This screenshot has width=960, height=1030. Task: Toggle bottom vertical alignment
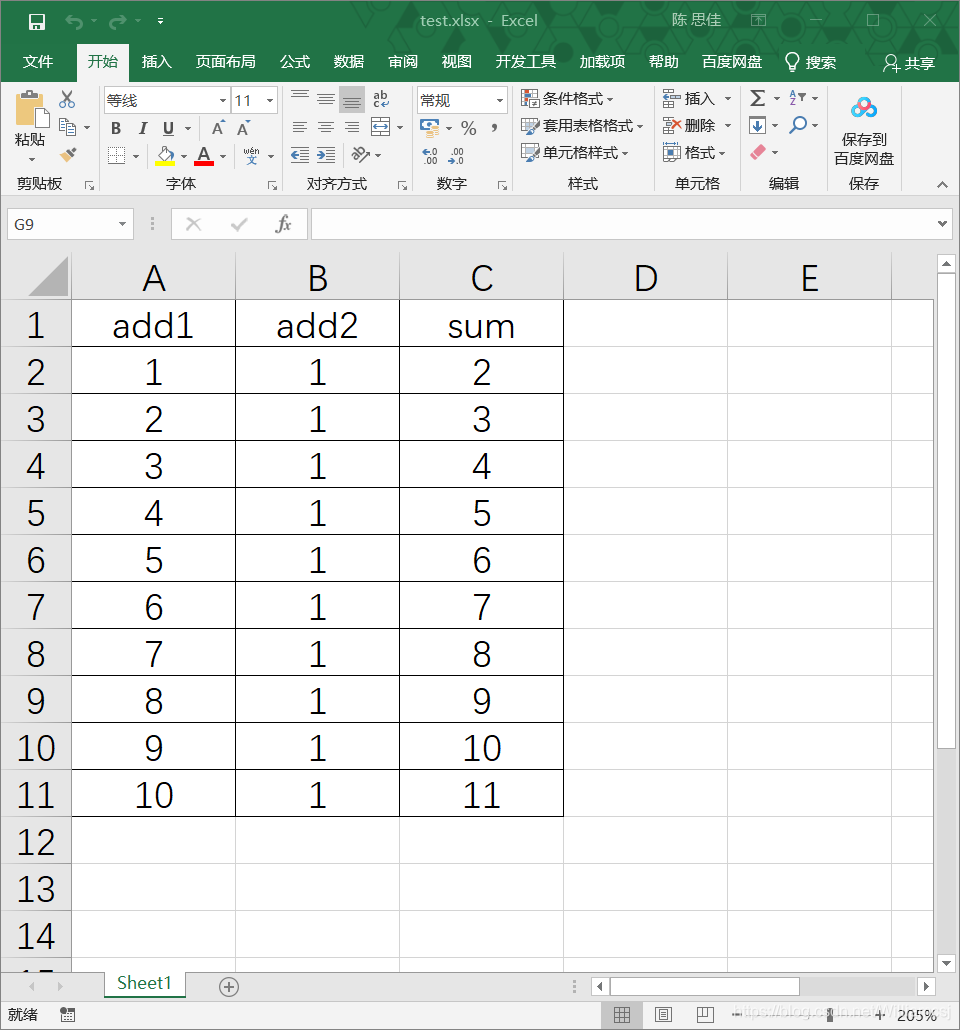[x=352, y=99]
